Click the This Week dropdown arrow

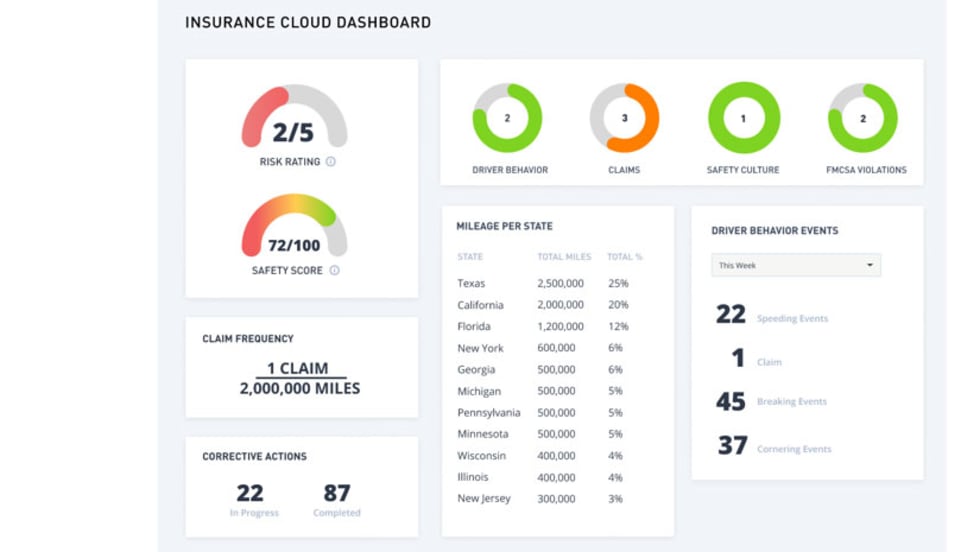pyautogui.click(x=869, y=265)
